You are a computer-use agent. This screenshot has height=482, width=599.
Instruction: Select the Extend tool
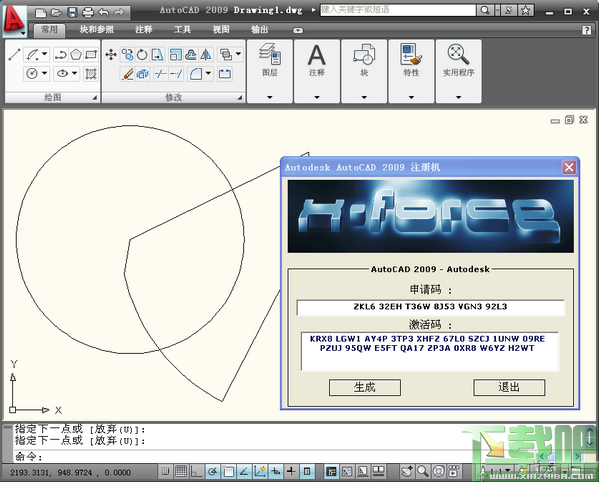click(176, 73)
